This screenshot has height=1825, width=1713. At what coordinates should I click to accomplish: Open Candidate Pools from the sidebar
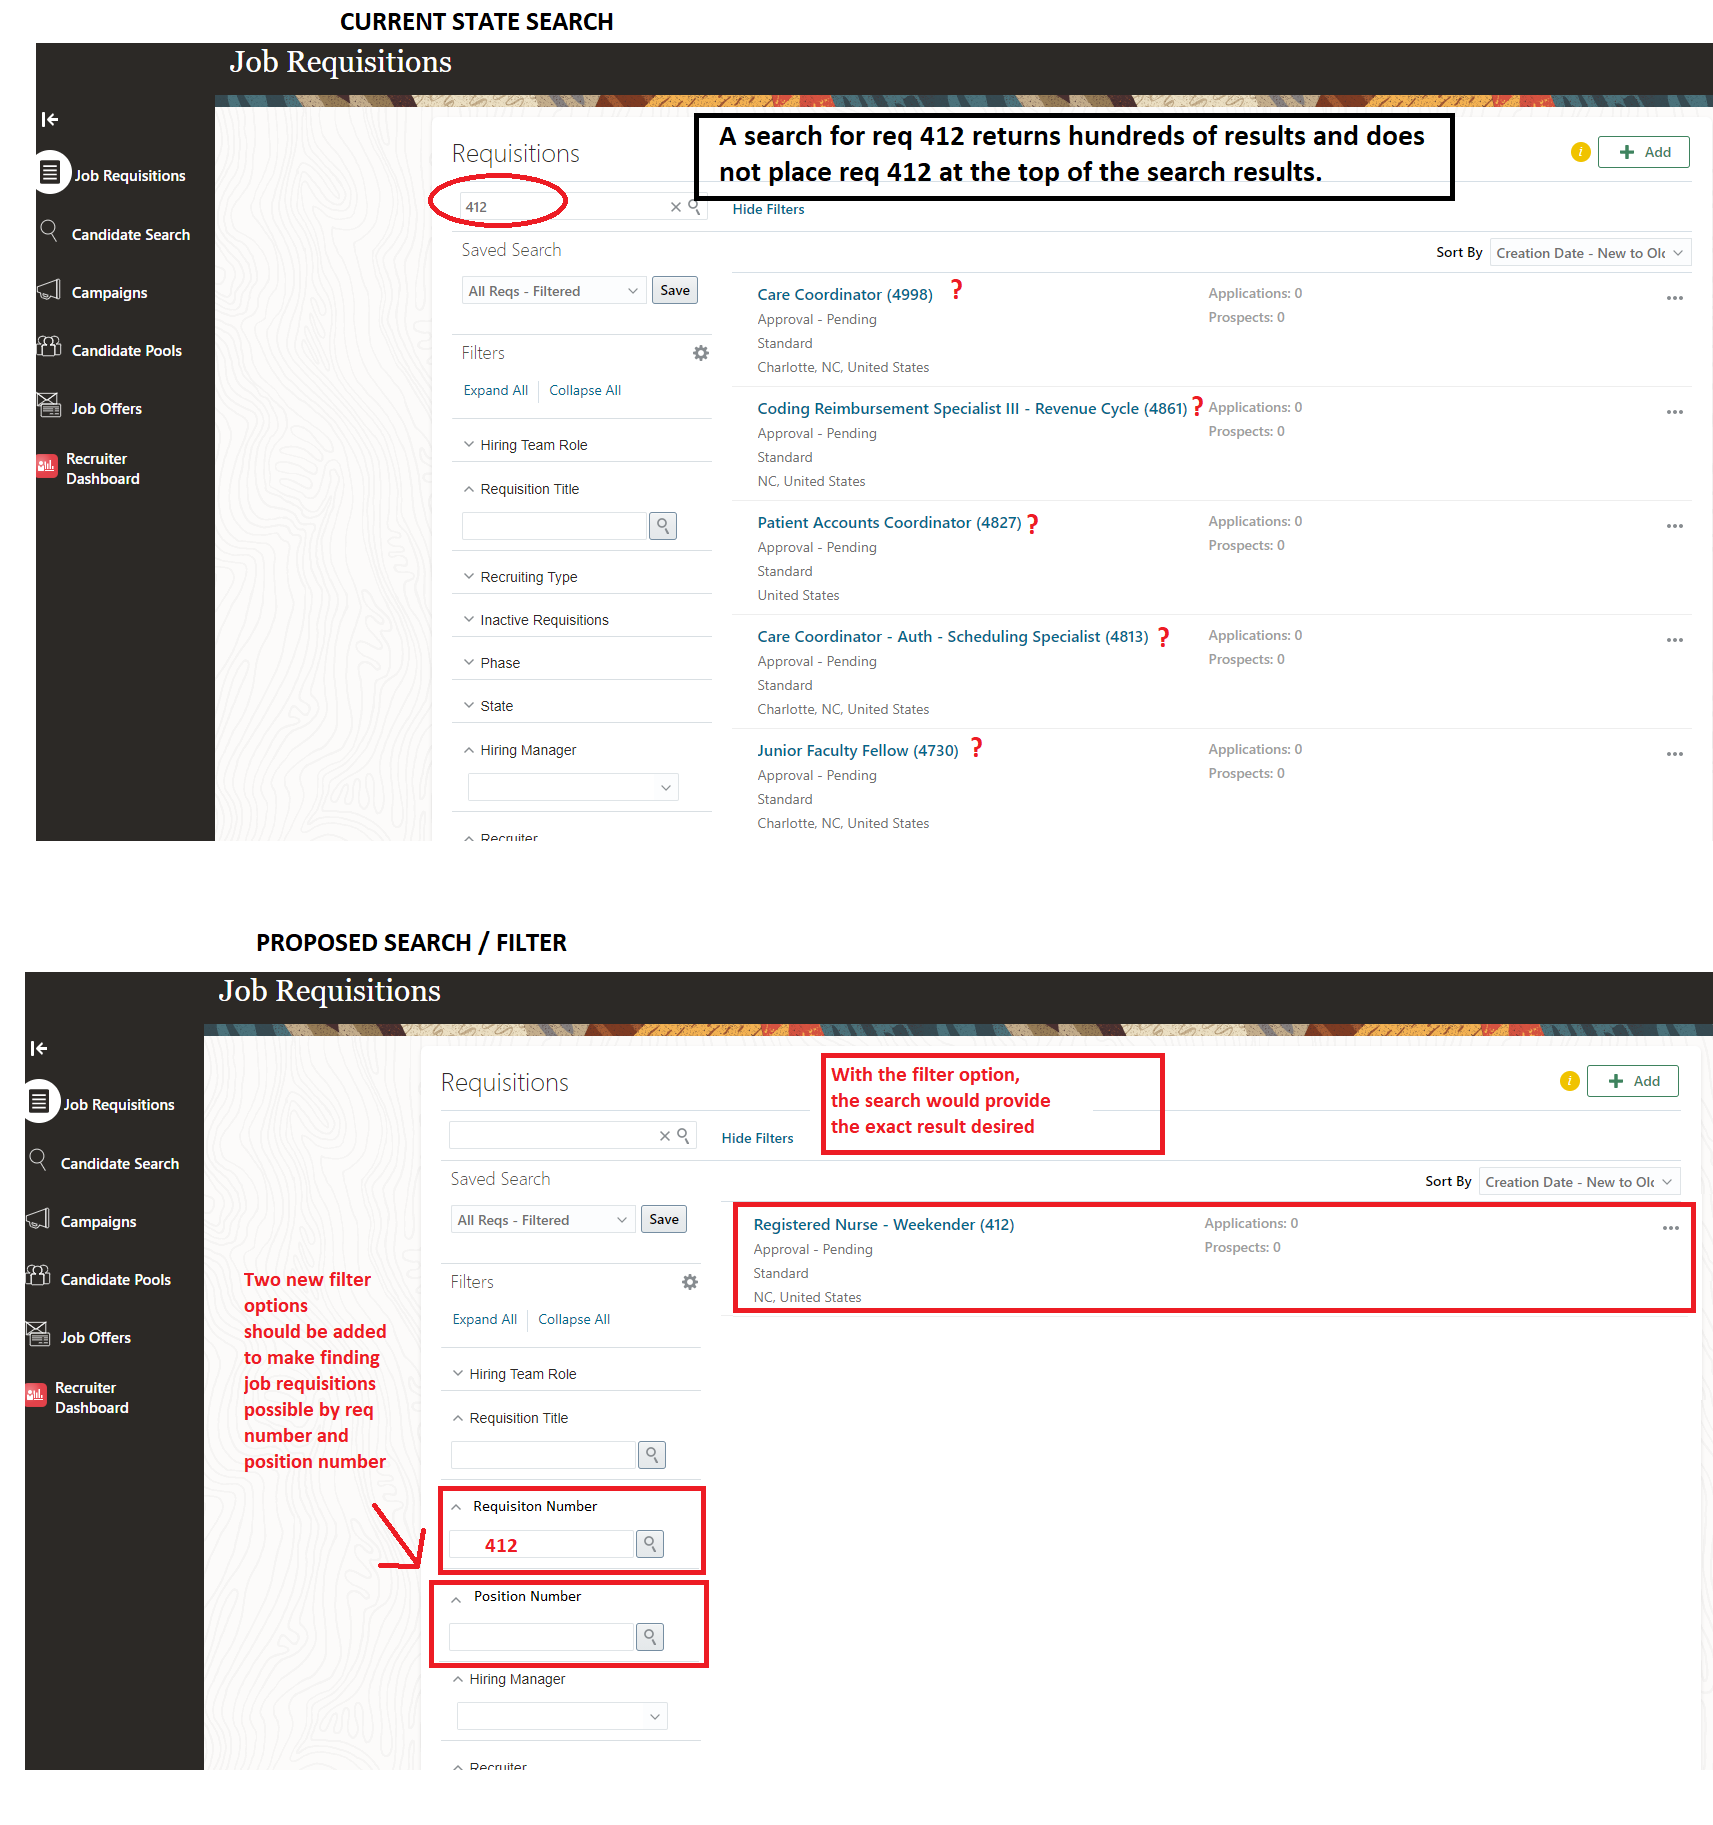point(126,349)
